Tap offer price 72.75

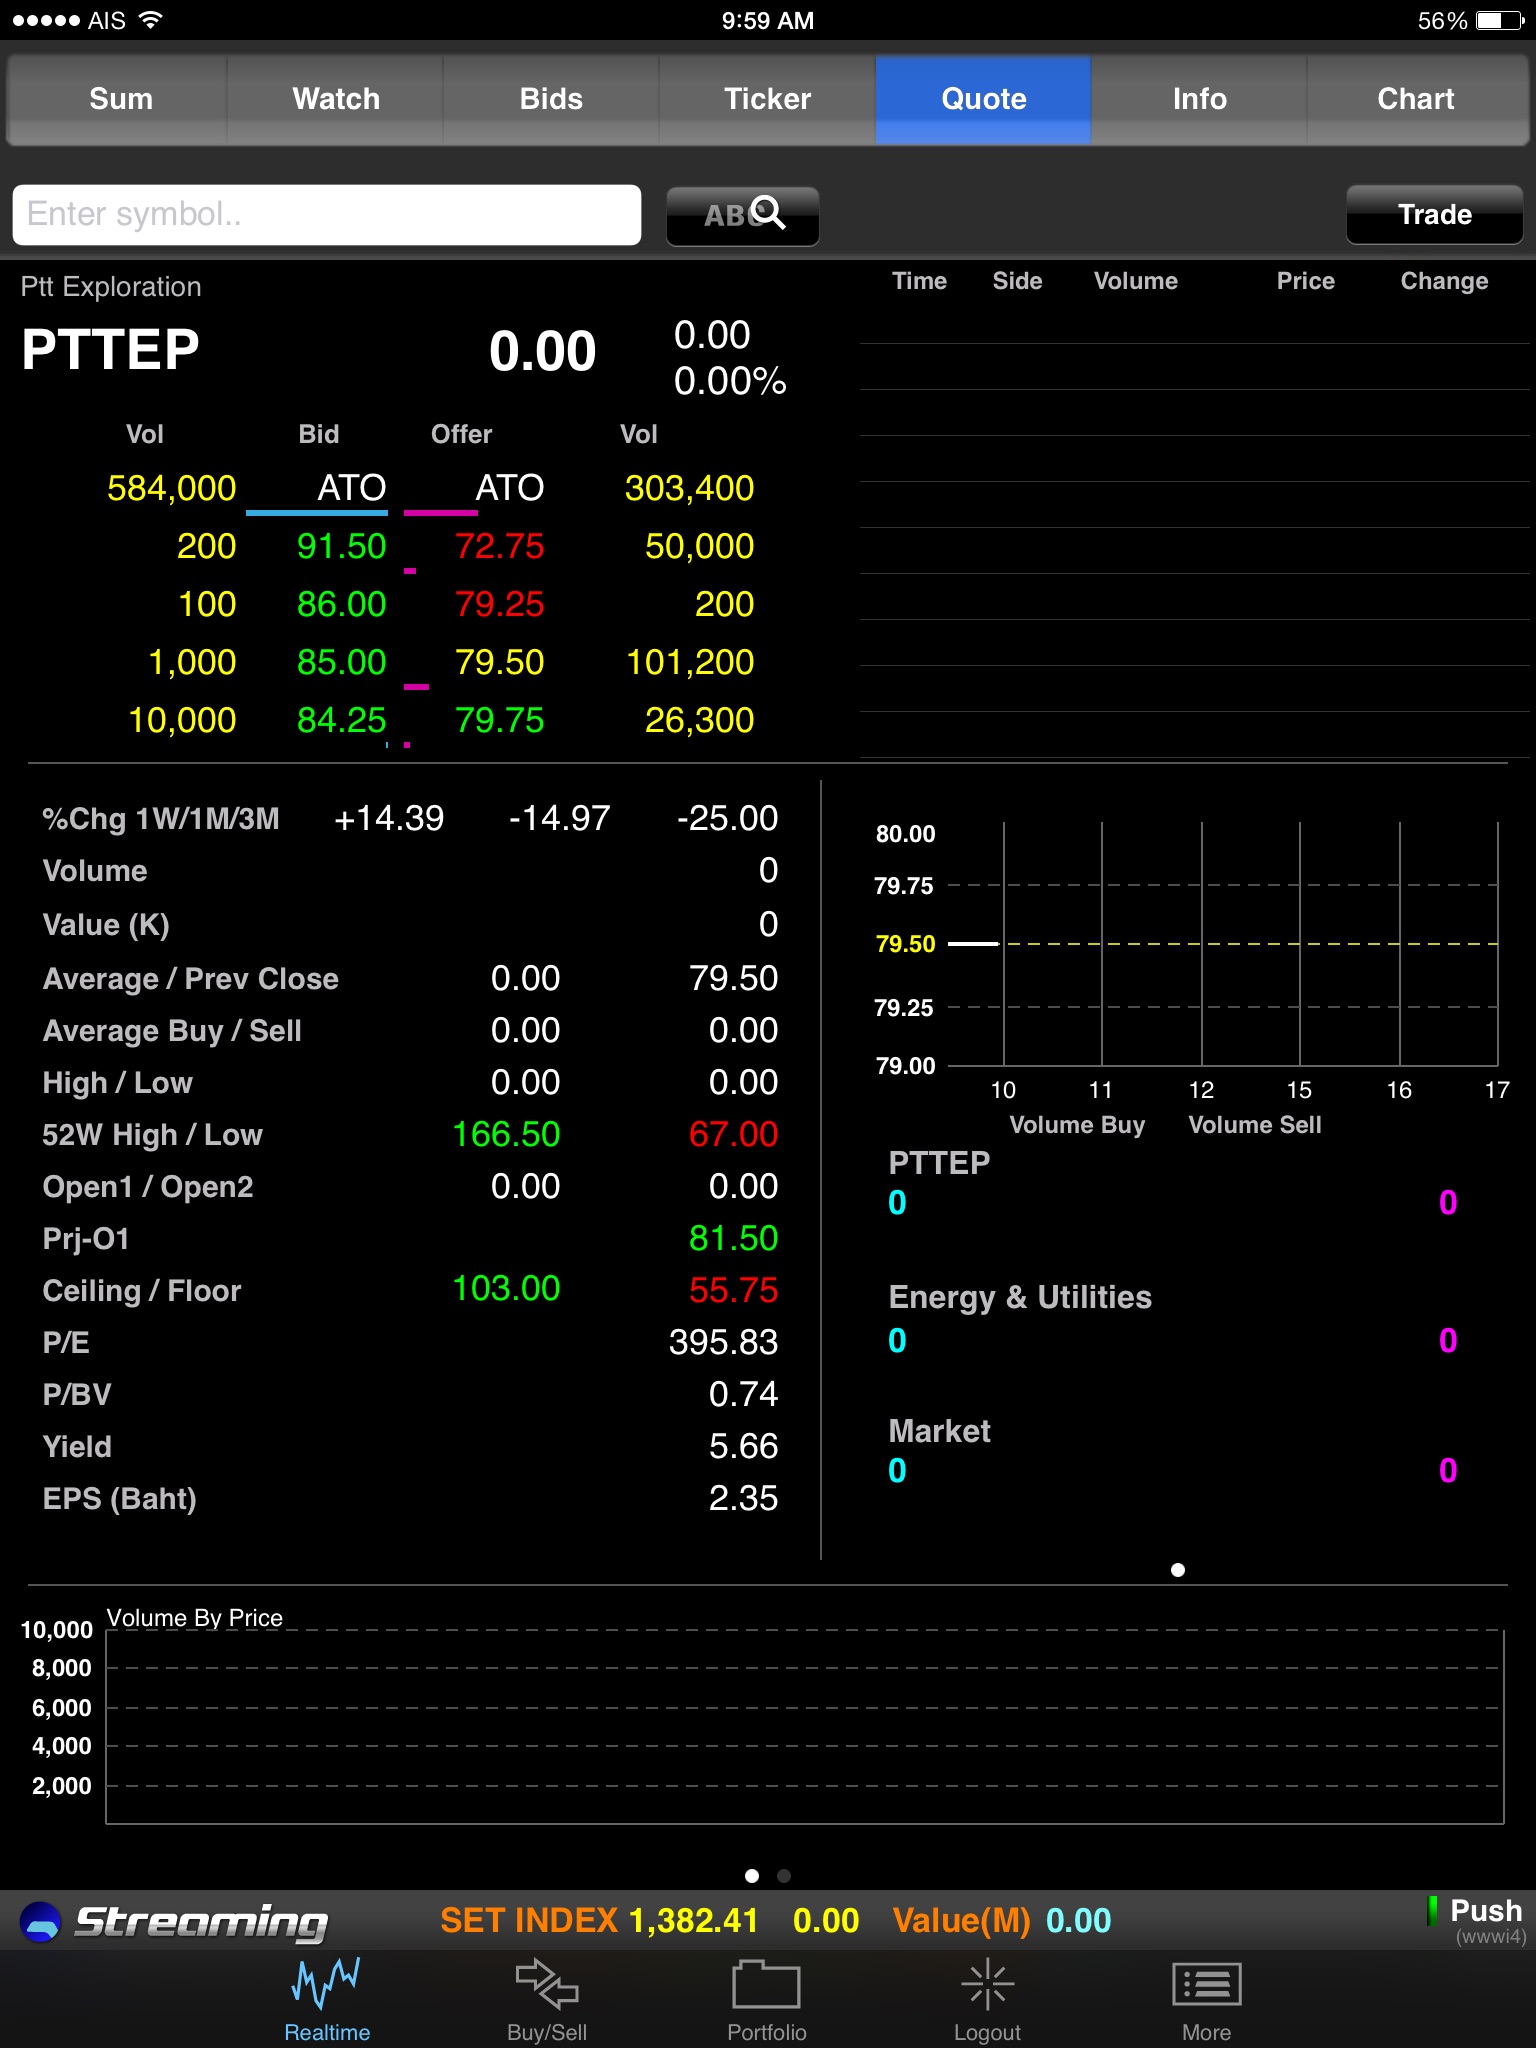499,546
